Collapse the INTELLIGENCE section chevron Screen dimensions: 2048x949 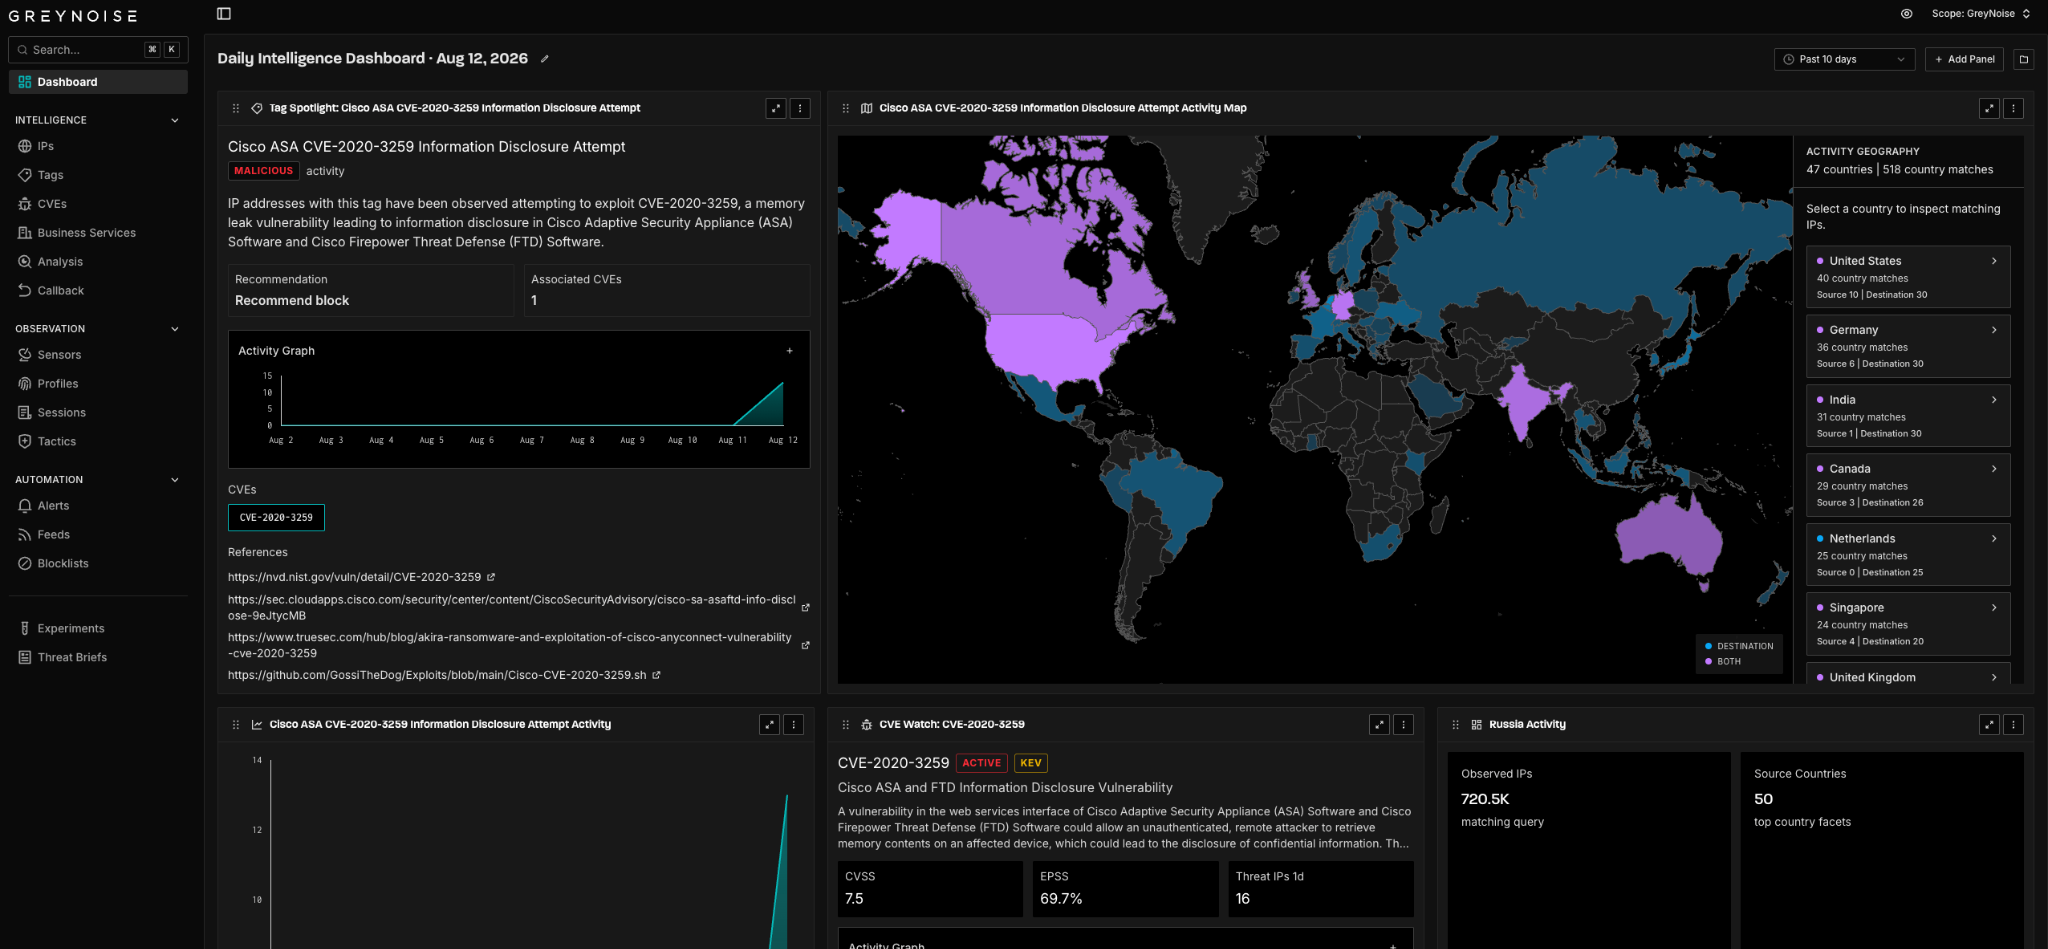click(x=175, y=120)
